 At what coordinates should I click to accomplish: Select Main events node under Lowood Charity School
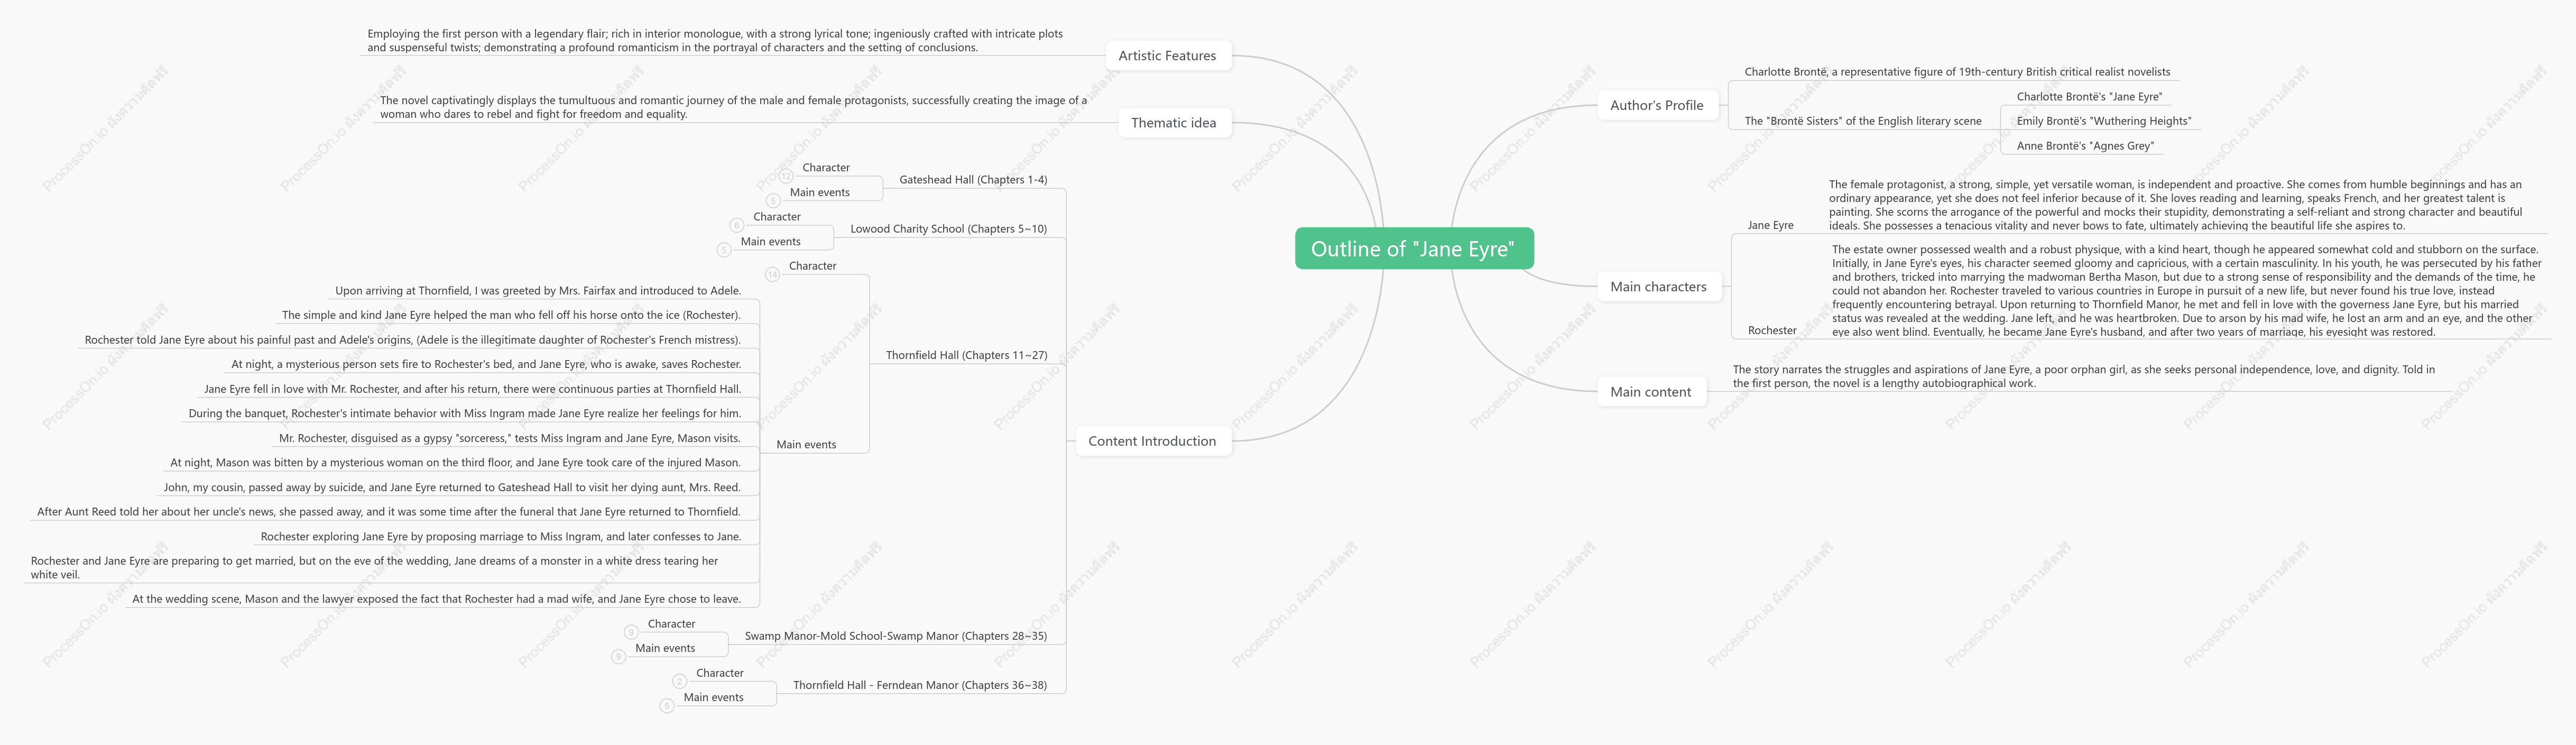(771, 242)
